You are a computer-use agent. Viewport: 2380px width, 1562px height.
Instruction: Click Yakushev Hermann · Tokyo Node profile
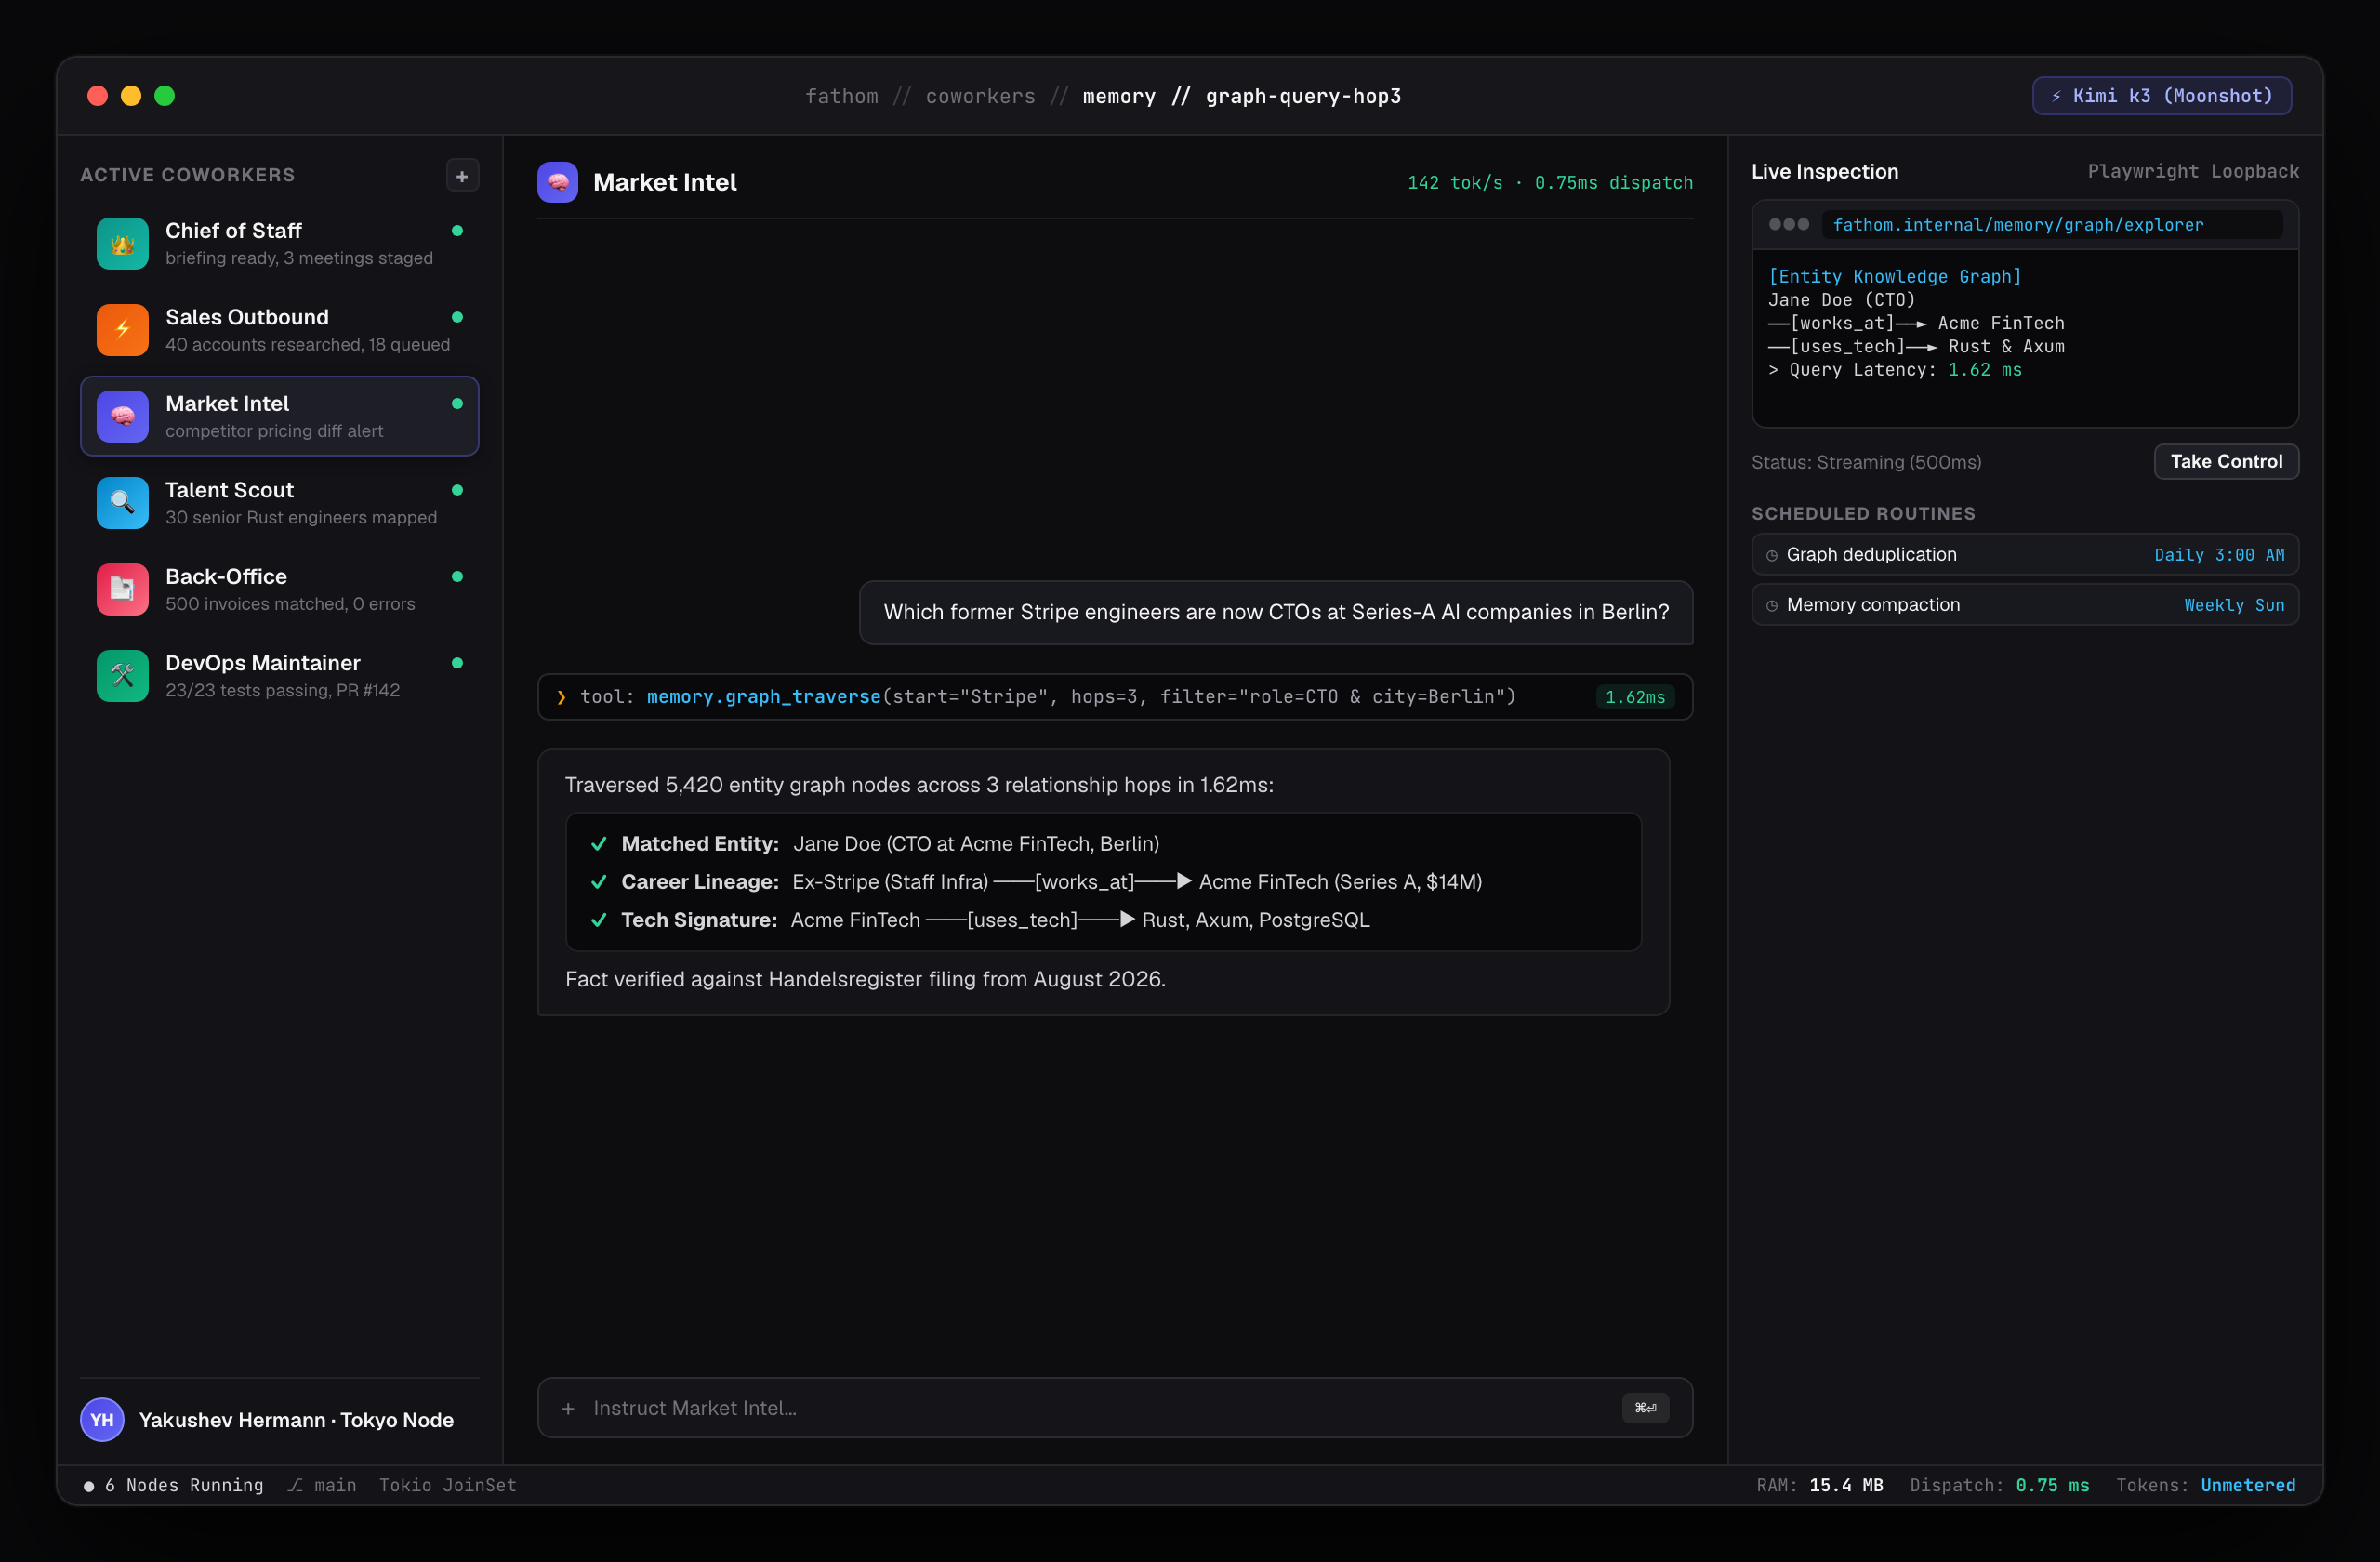296,1420
